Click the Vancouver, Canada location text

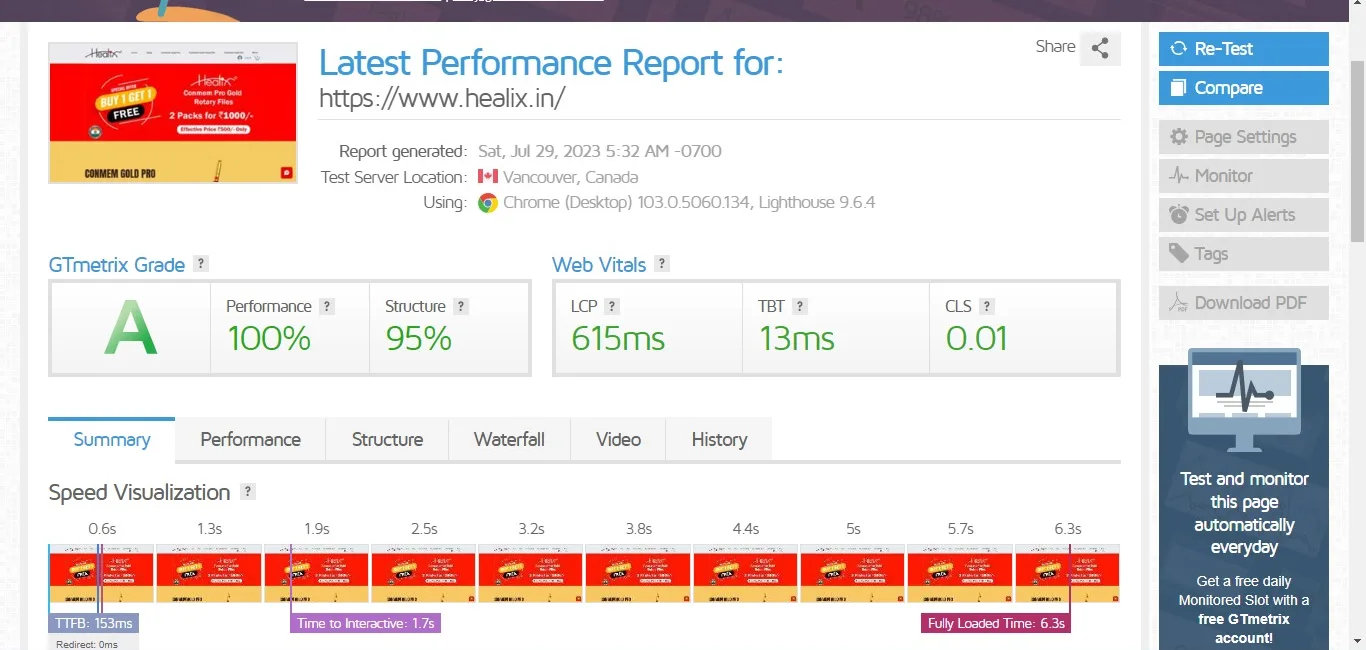570,177
